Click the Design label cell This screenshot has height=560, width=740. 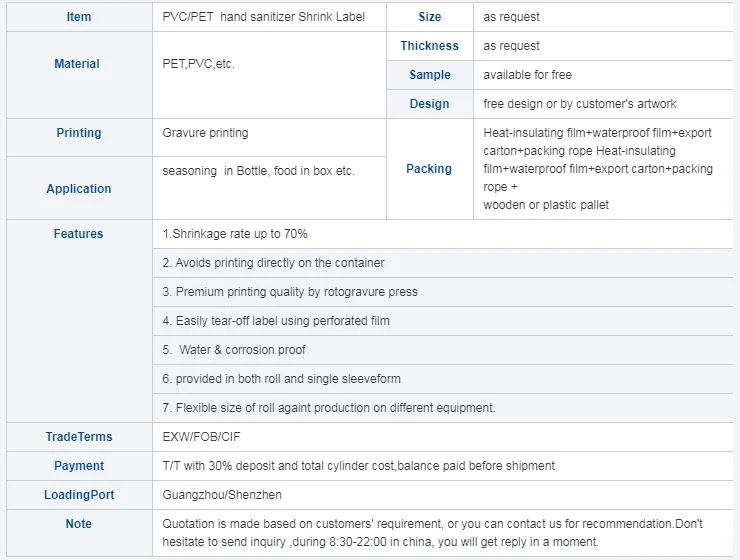tap(430, 104)
